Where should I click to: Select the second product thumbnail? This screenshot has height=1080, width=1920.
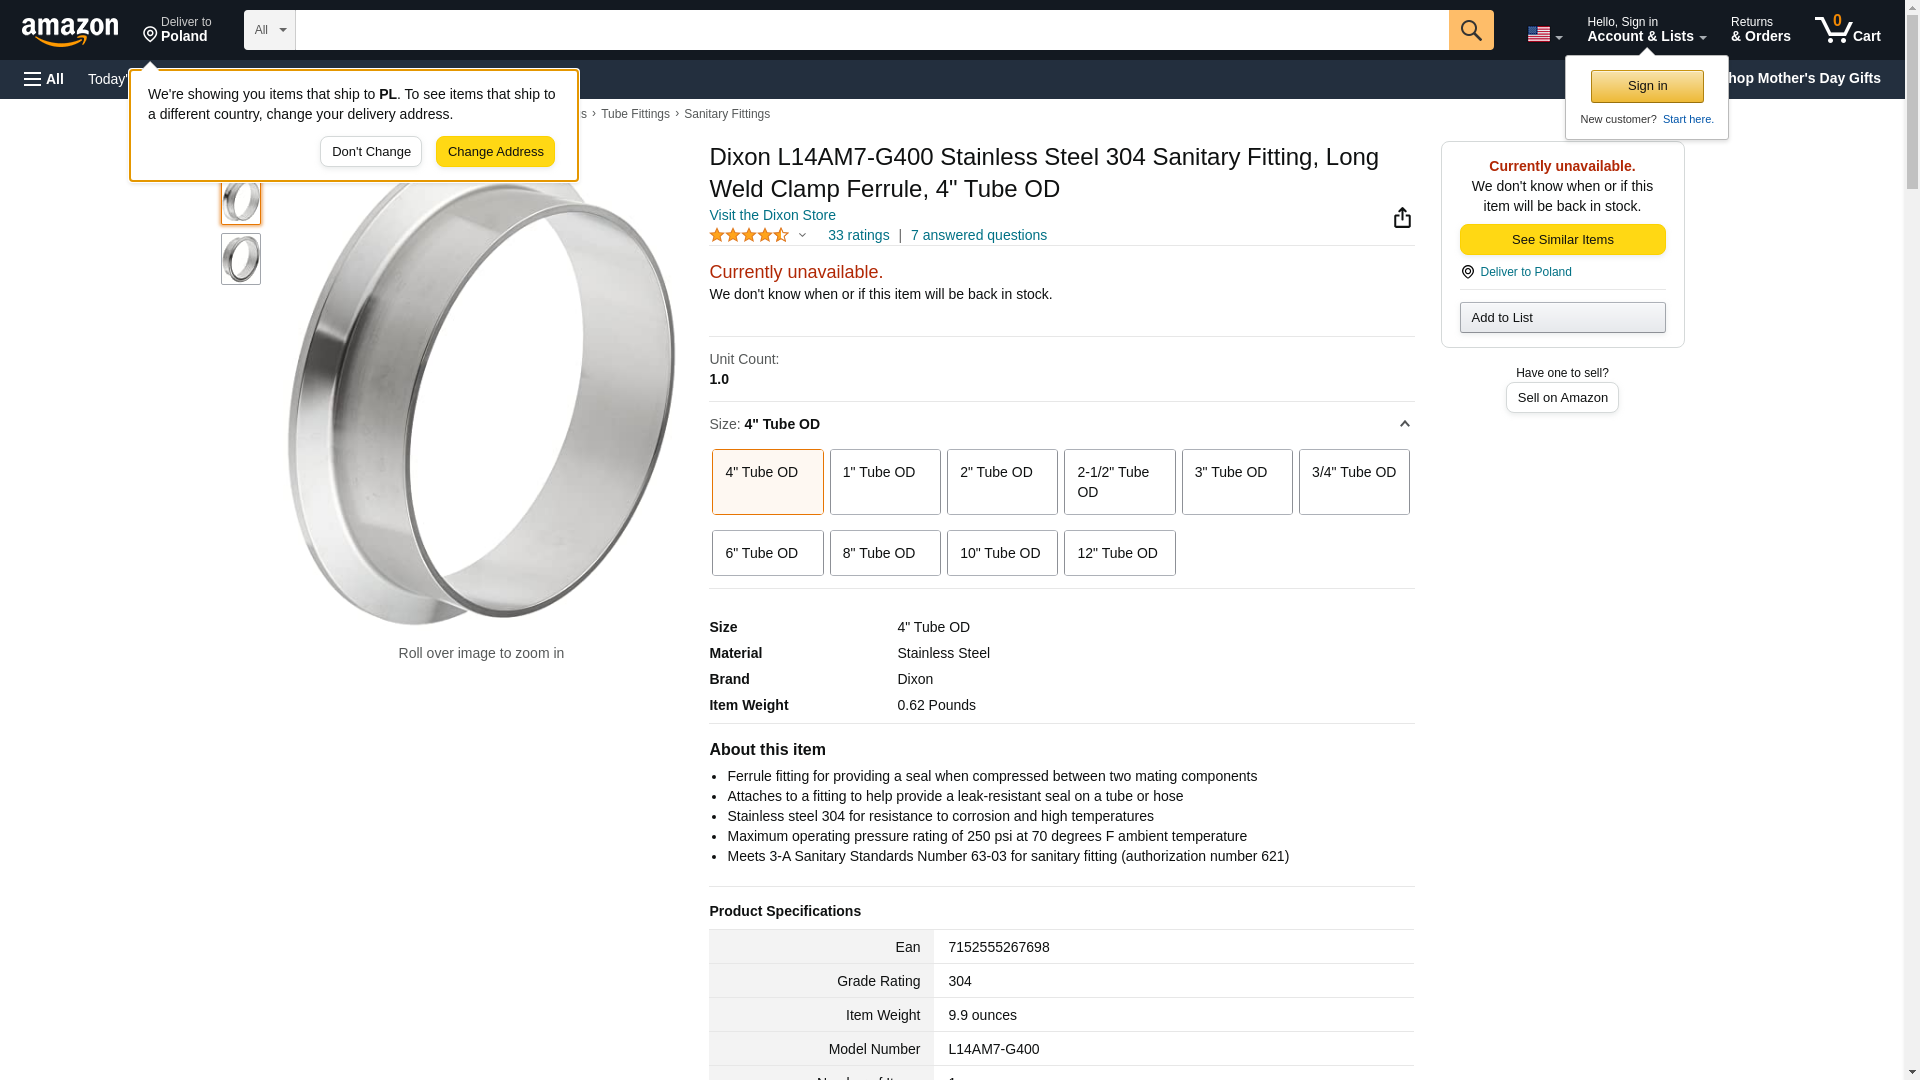coord(241,259)
